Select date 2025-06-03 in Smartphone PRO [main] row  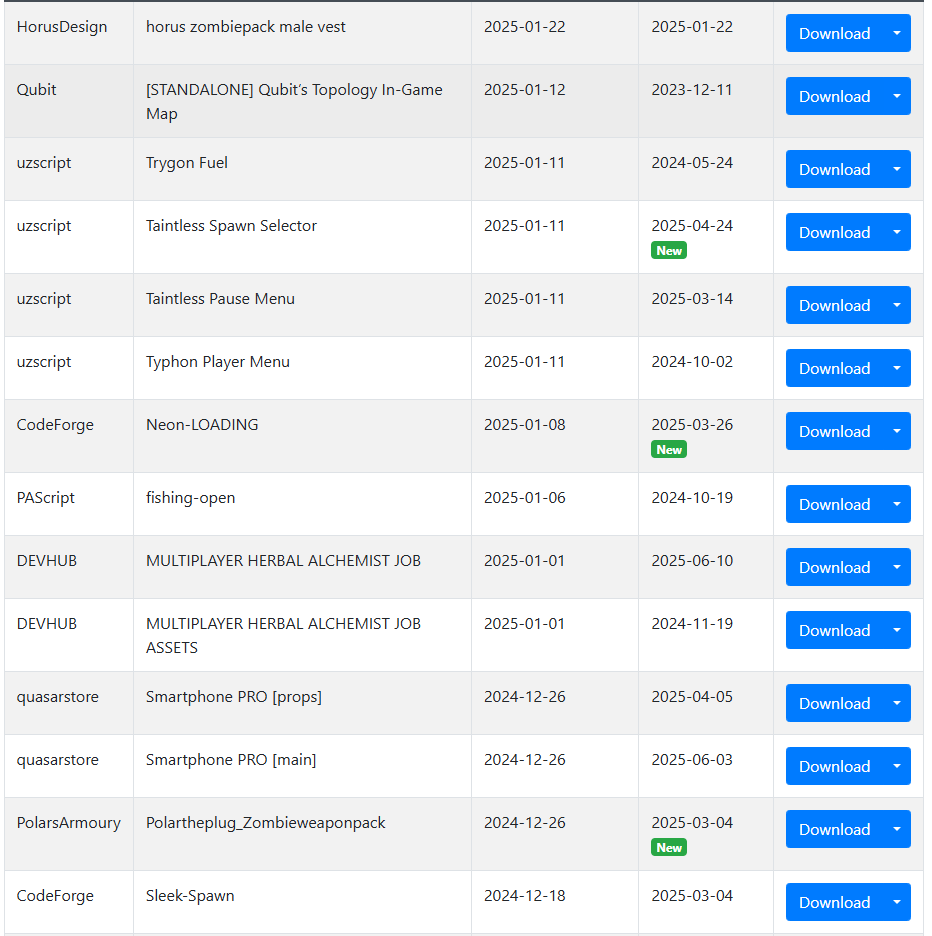pos(692,760)
